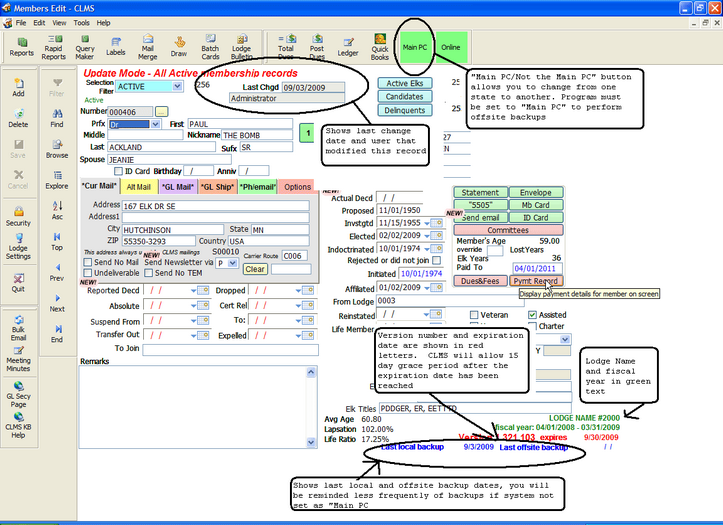
Task: Click the Security icon in sidebar
Action: click(x=18, y=217)
